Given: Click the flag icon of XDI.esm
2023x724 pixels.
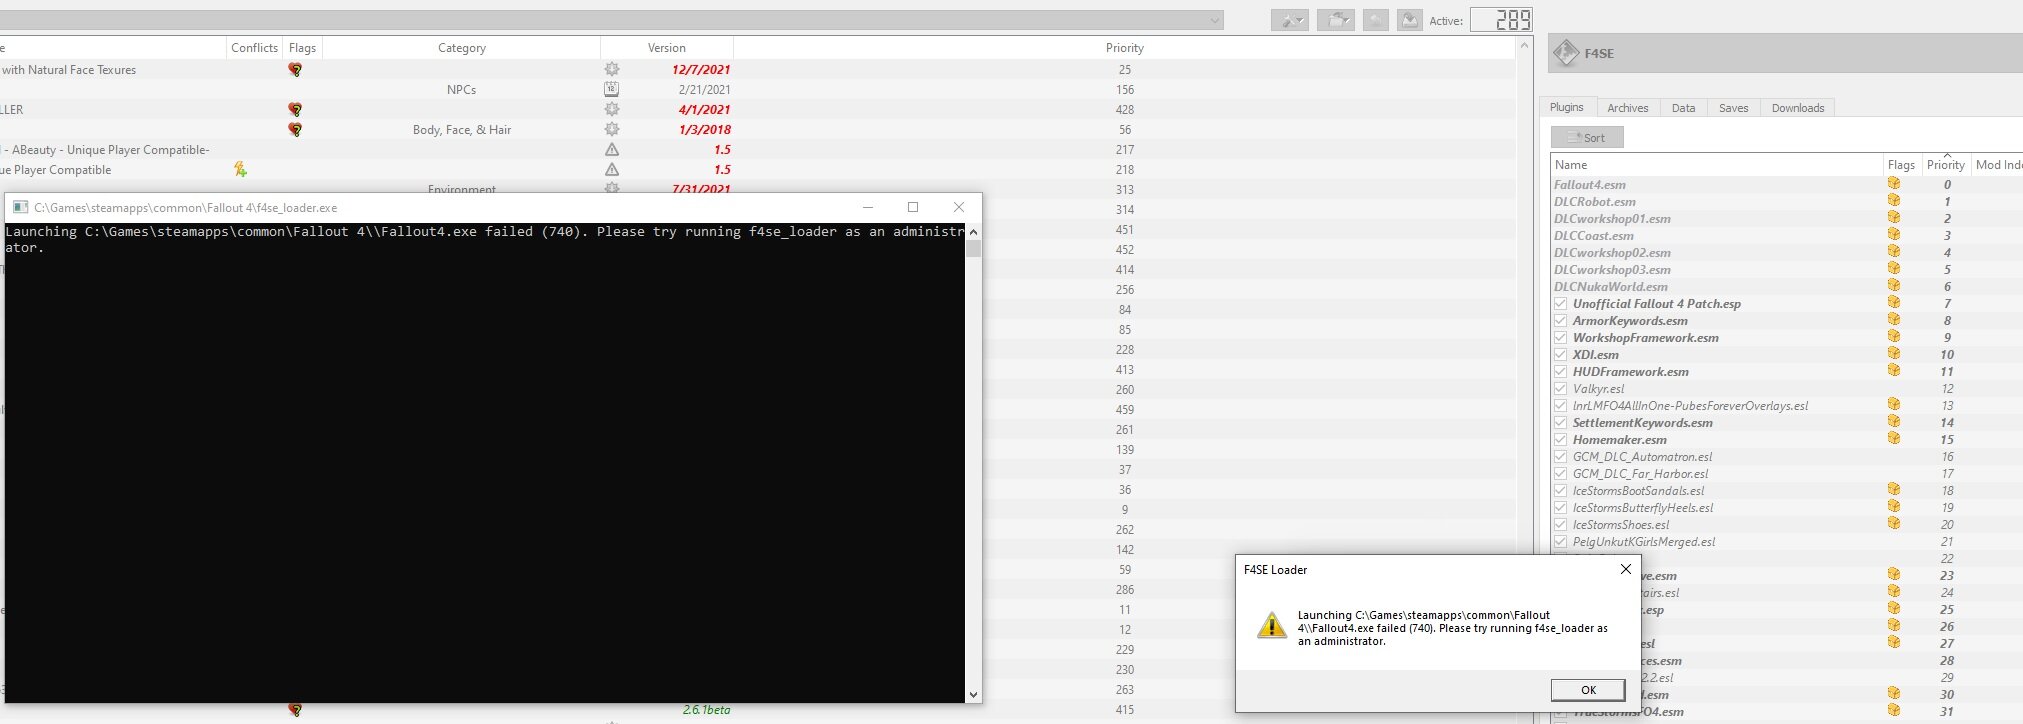Looking at the screenshot, I should 1894,354.
